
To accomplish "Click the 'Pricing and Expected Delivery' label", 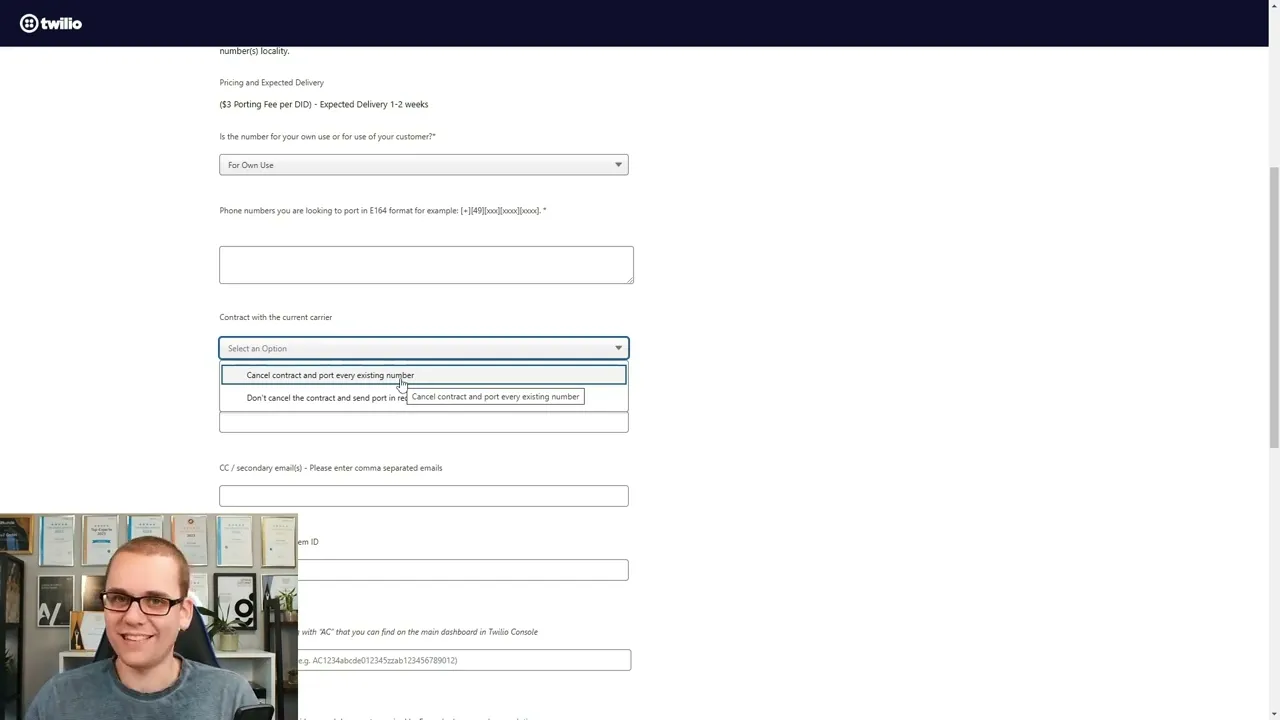I will (x=272, y=82).
